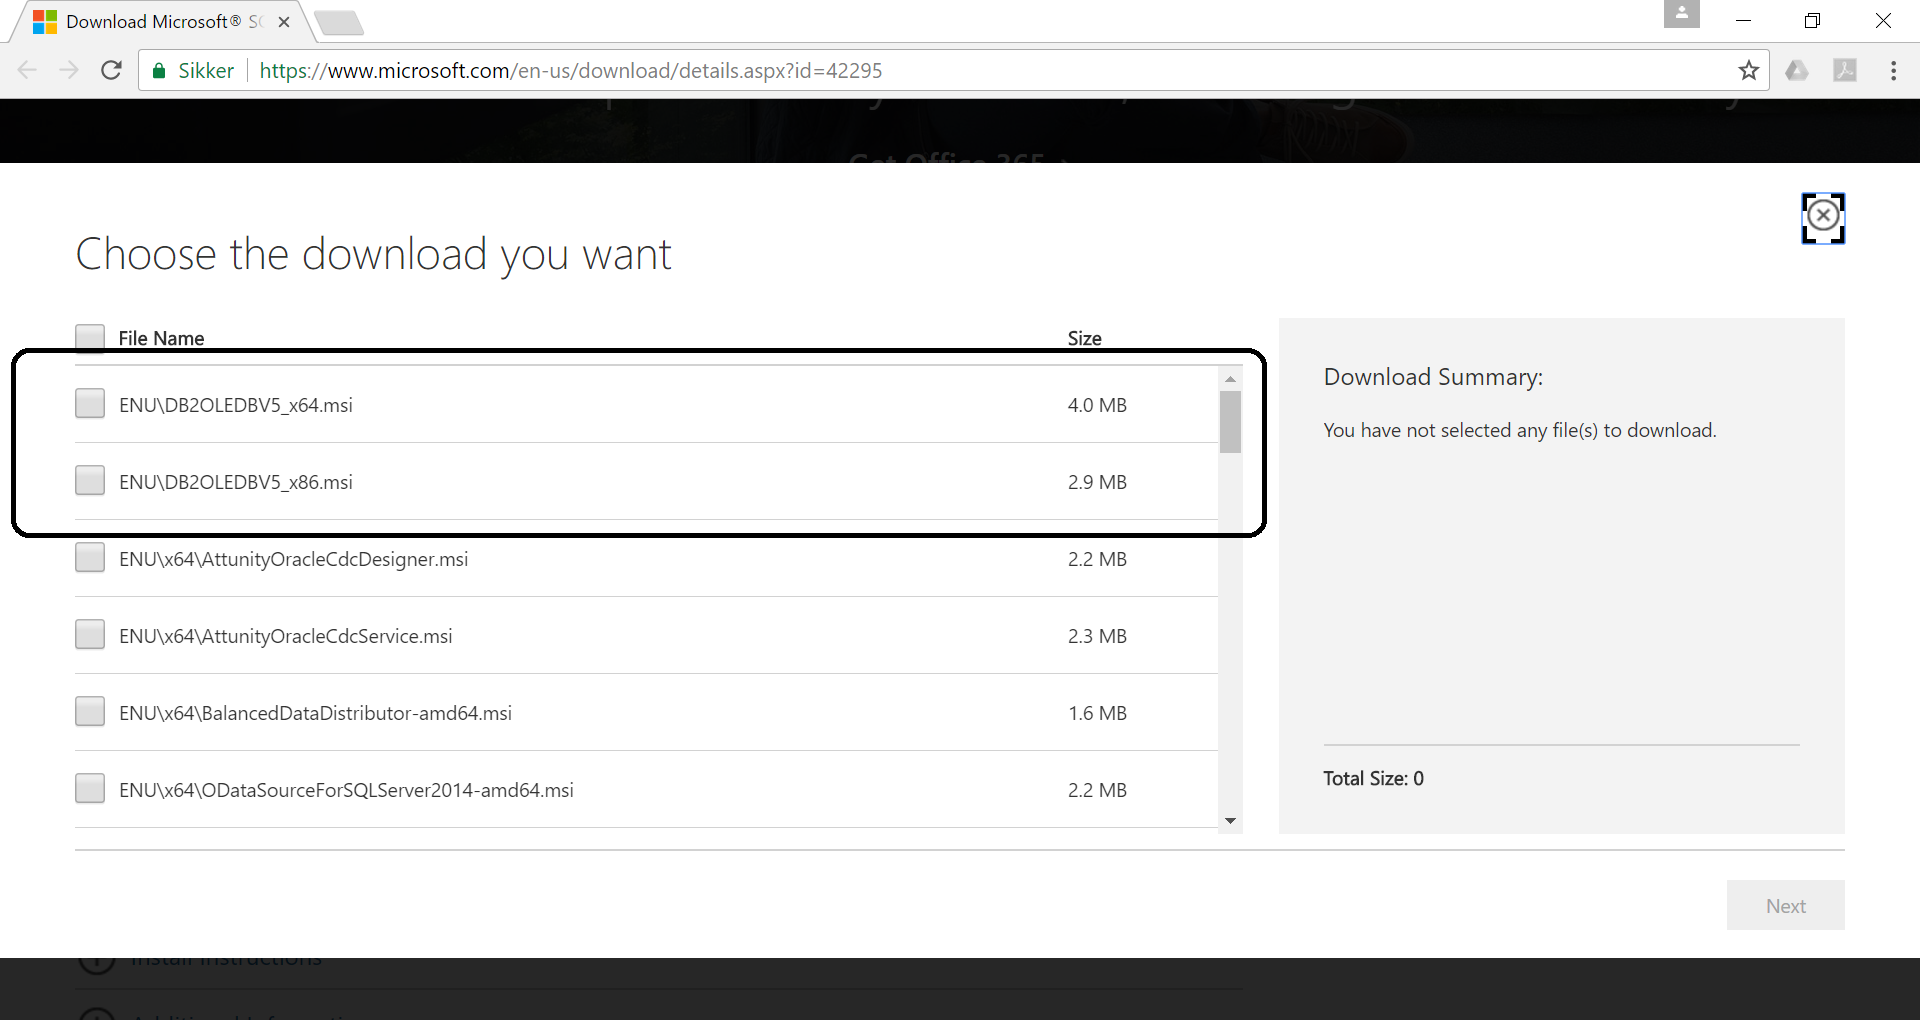Click the Size column header
The height and width of the screenshot is (1020, 1920).
pos(1084,338)
